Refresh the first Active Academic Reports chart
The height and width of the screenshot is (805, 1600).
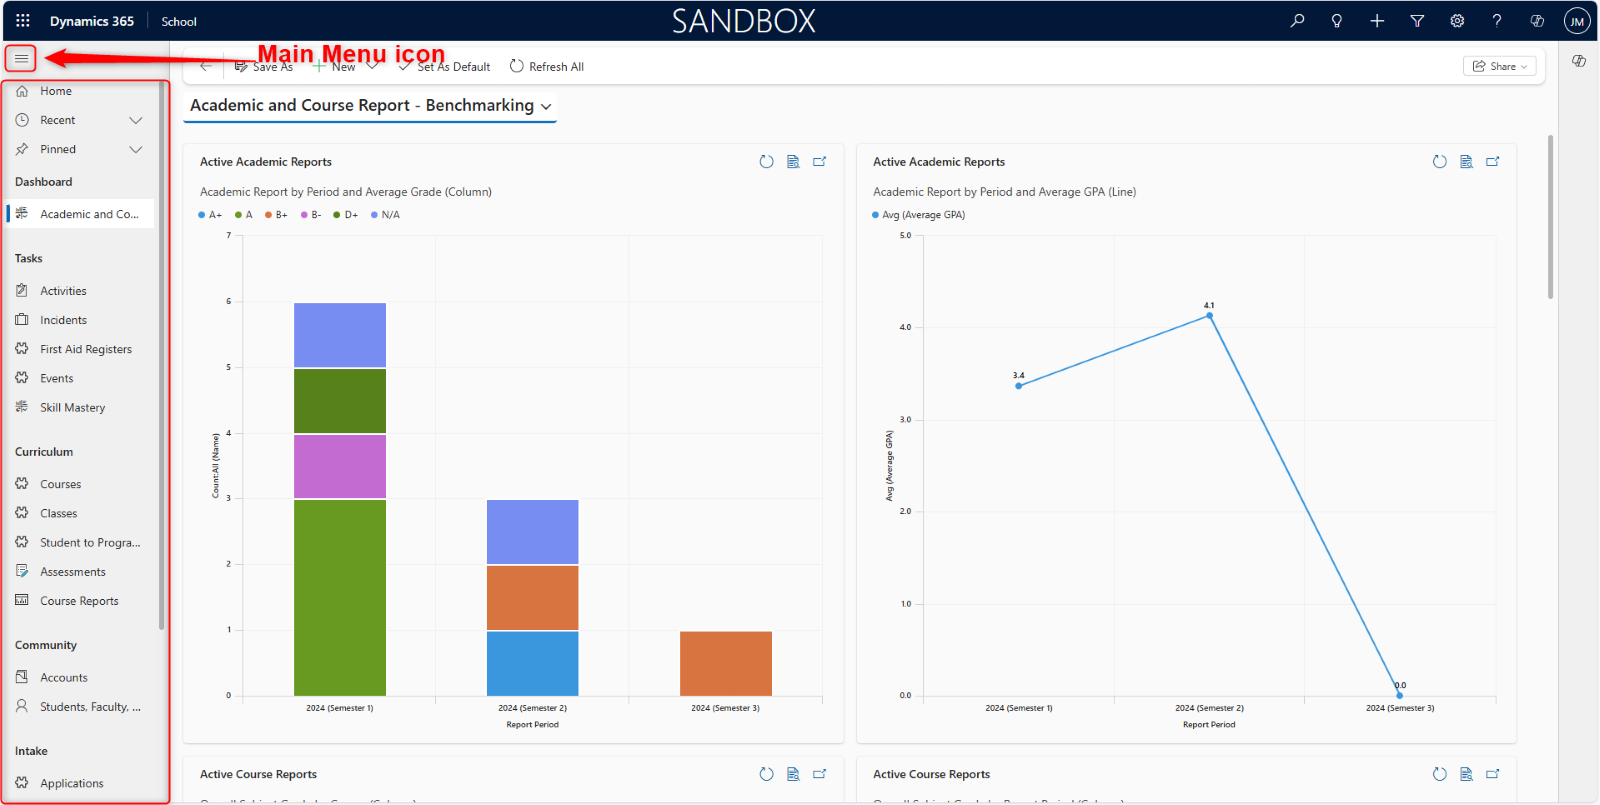pos(766,162)
